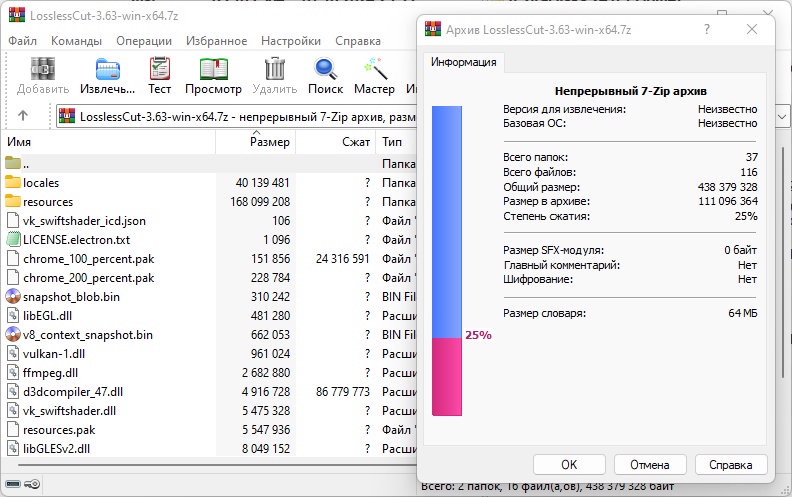Open the Операции menu
792x497 pixels.
144,41
